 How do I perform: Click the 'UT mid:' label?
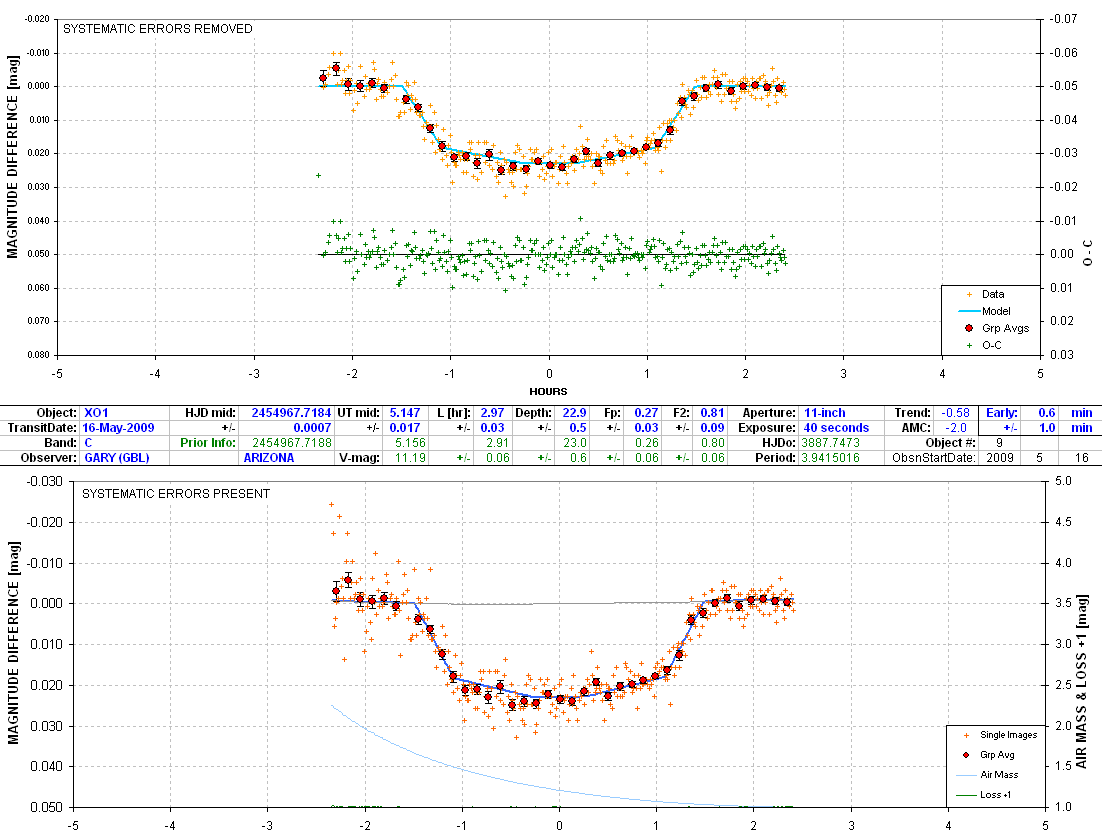pos(359,413)
